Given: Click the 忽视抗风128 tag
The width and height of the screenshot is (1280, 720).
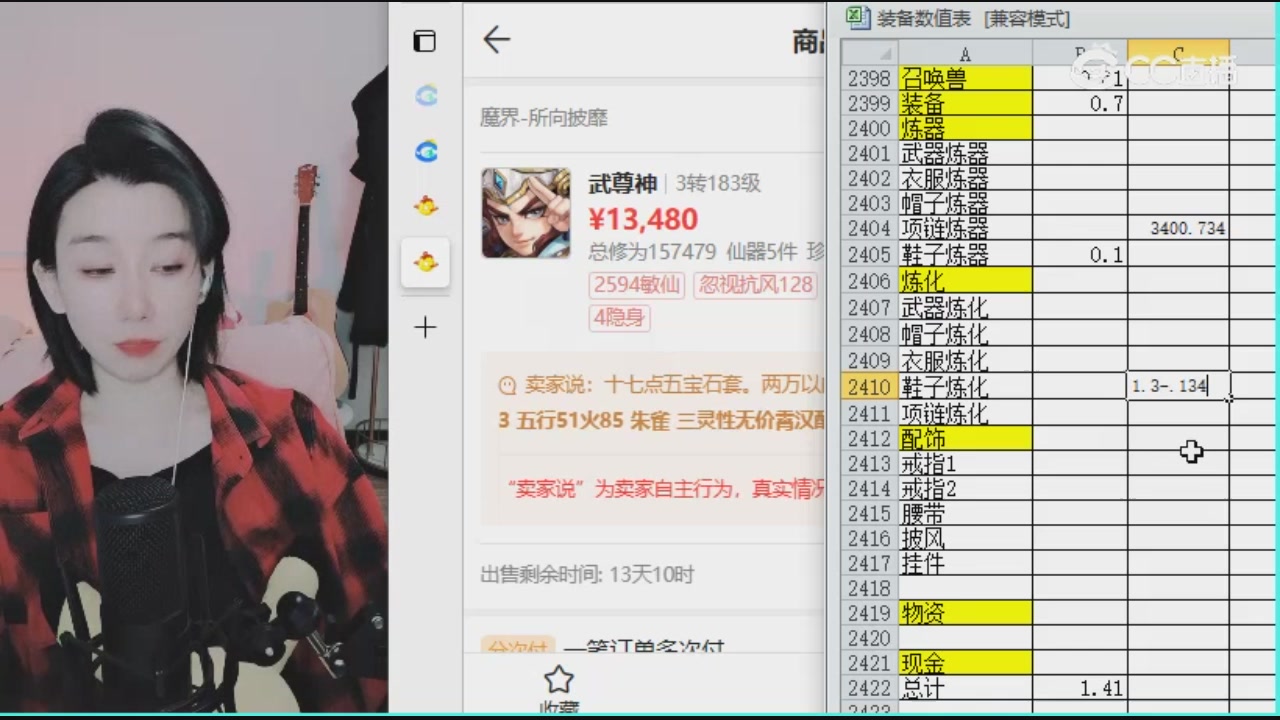Looking at the screenshot, I should (x=755, y=285).
